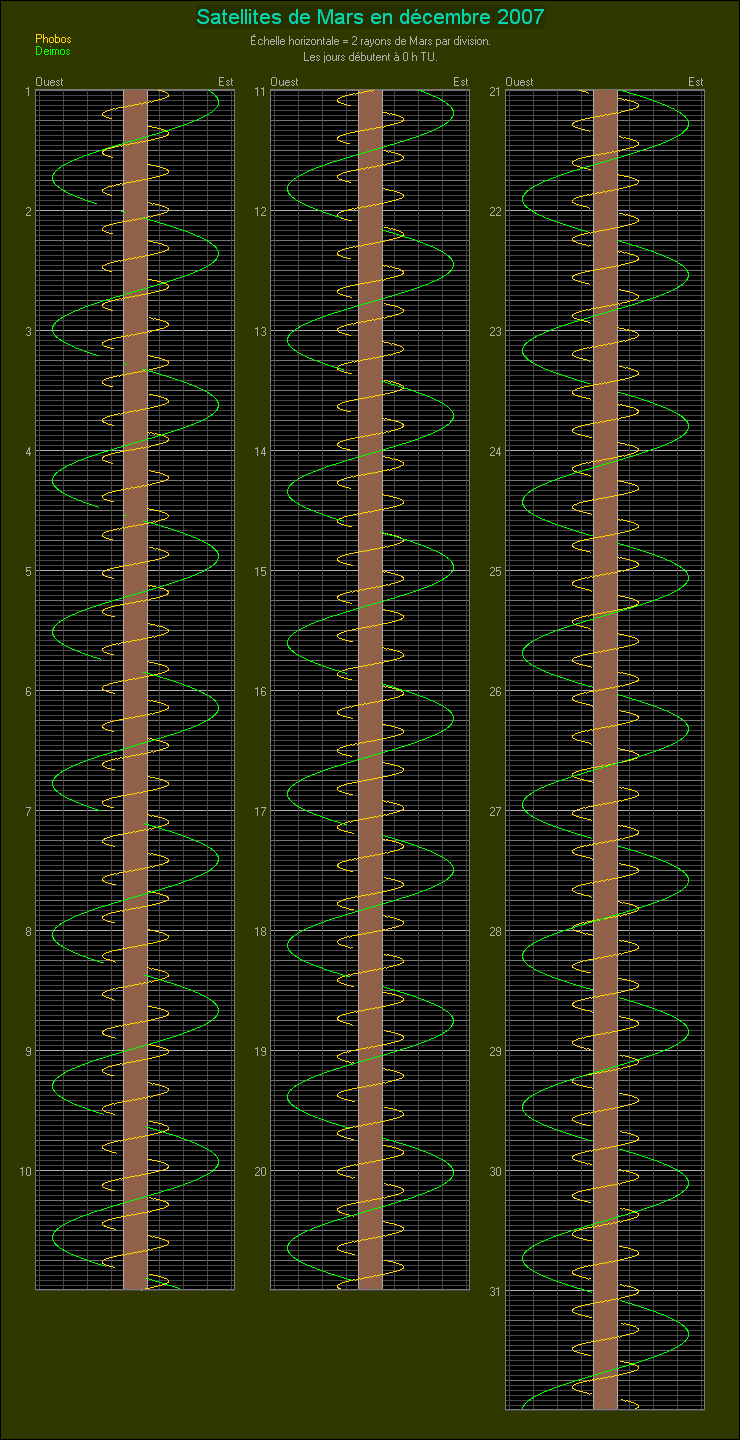Click the Est label above the day 21 column
Image resolution: width=740 pixels, height=1440 pixels.
[695, 82]
